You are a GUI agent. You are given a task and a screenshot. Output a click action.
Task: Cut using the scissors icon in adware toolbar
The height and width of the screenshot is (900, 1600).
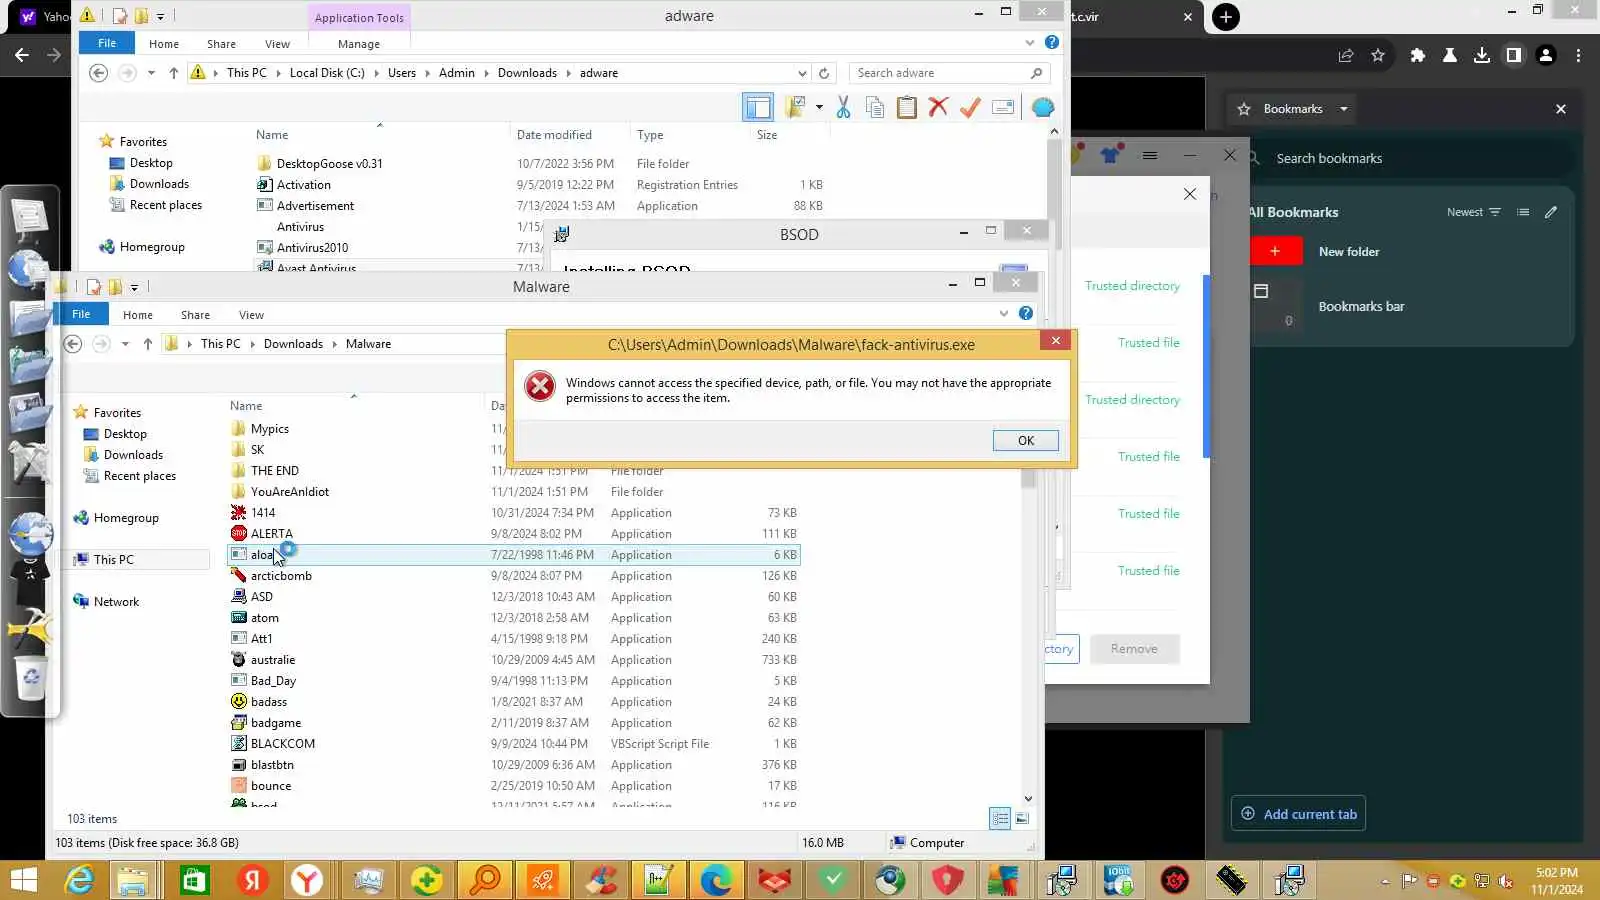(x=843, y=108)
